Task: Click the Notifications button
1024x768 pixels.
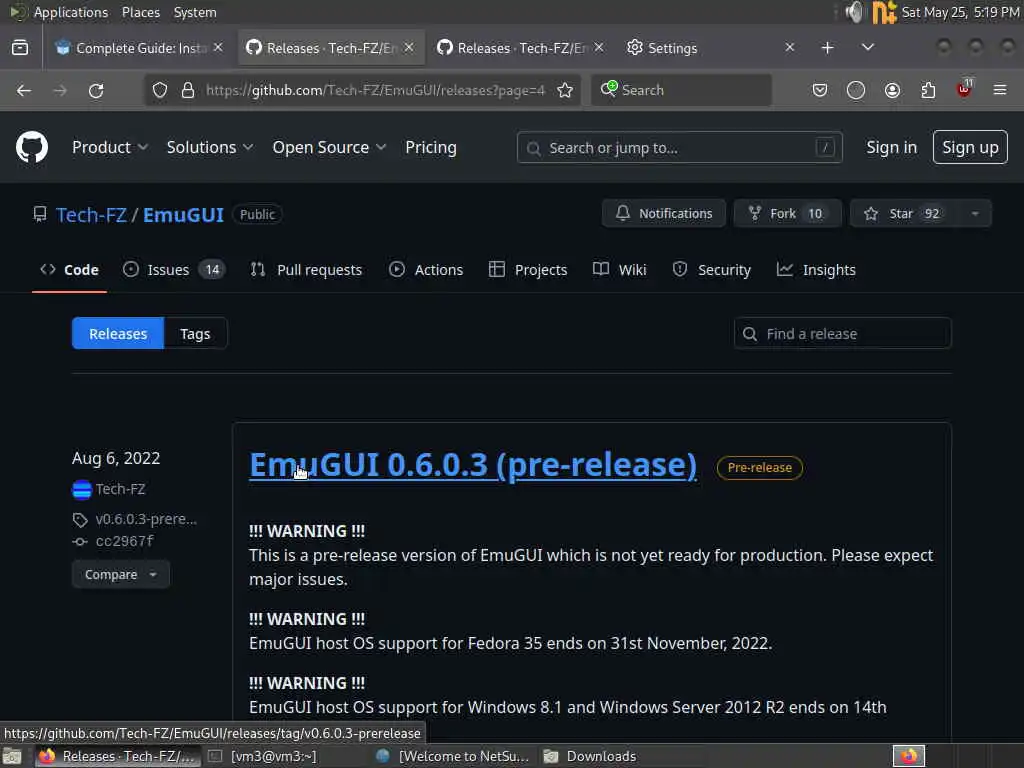Action: point(664,214)
